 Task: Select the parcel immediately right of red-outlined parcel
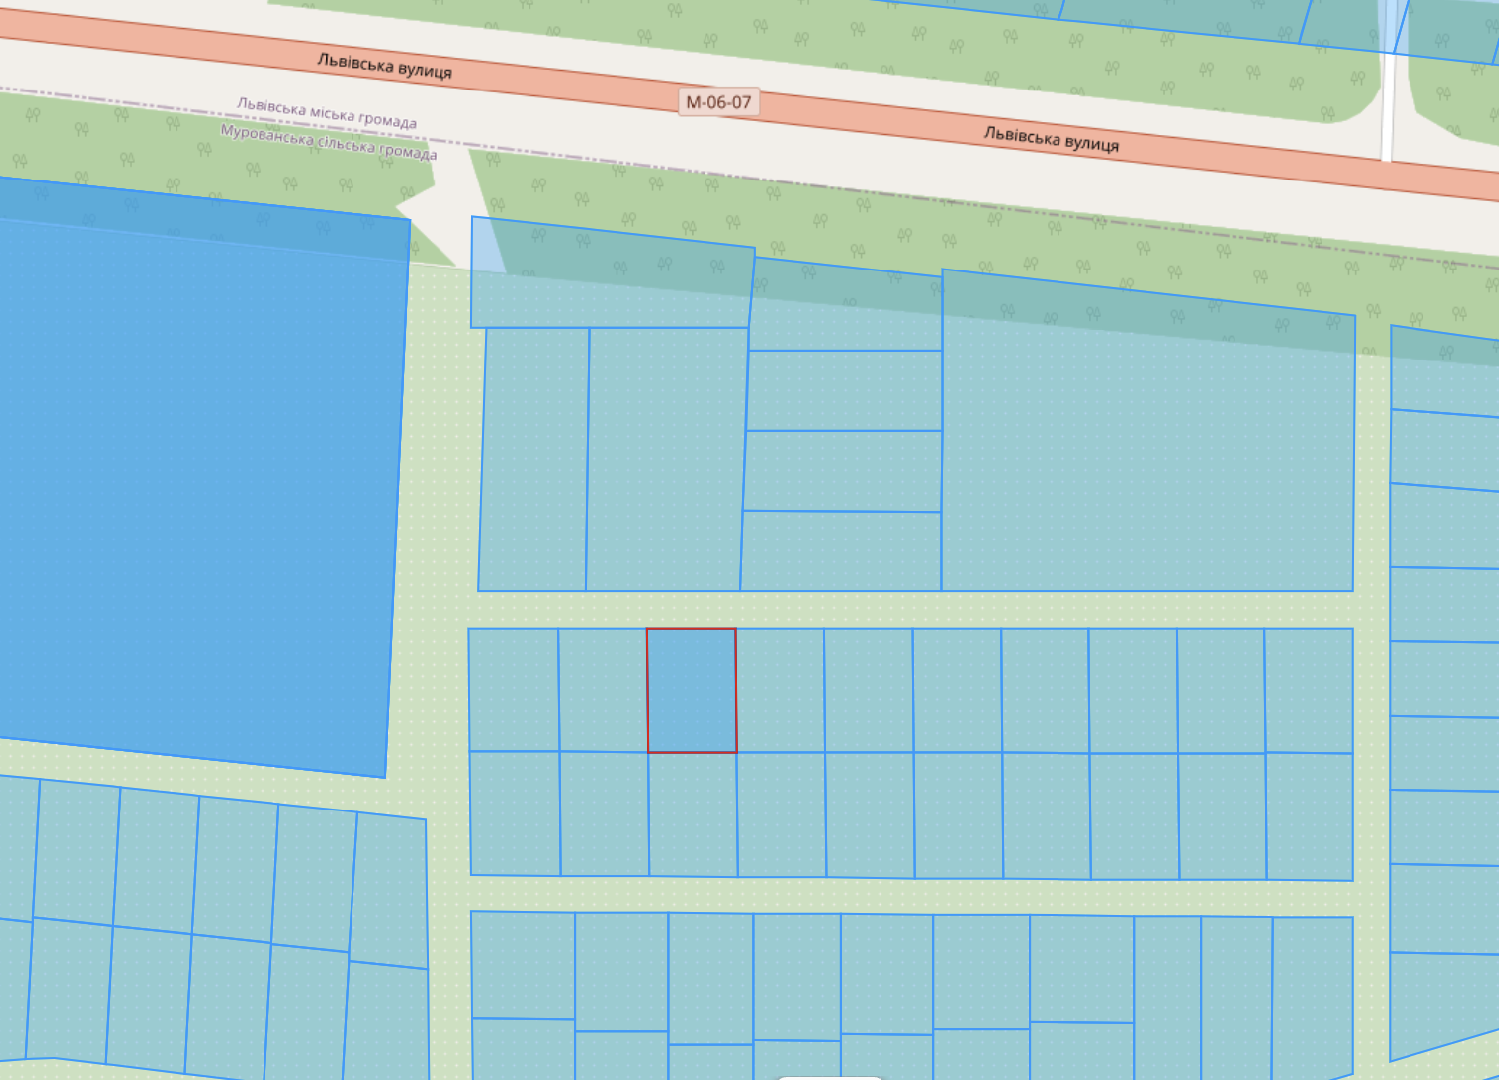click(x=780, y=690)
